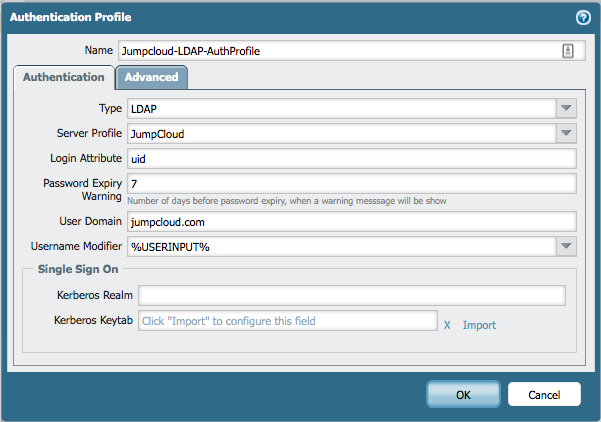Expand the Username Modifier dropdown arrow
The image size is (601, 422).
566,246
